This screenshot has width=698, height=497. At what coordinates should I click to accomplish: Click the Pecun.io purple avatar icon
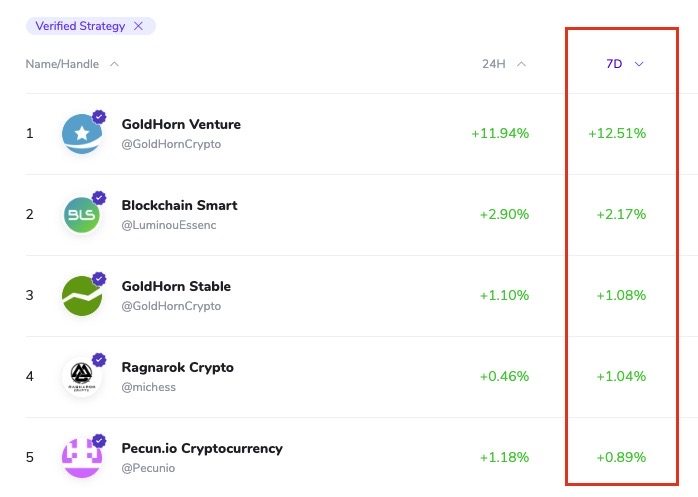tap(81, 457)
